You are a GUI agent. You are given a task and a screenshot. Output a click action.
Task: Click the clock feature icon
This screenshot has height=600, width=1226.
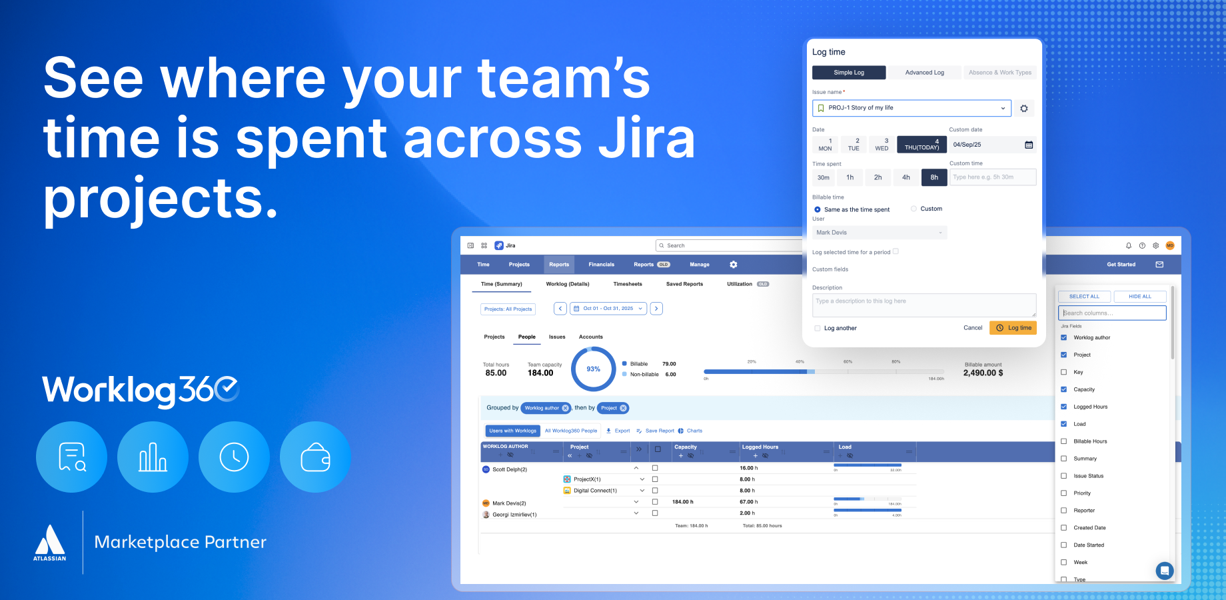tap(234, 457)
